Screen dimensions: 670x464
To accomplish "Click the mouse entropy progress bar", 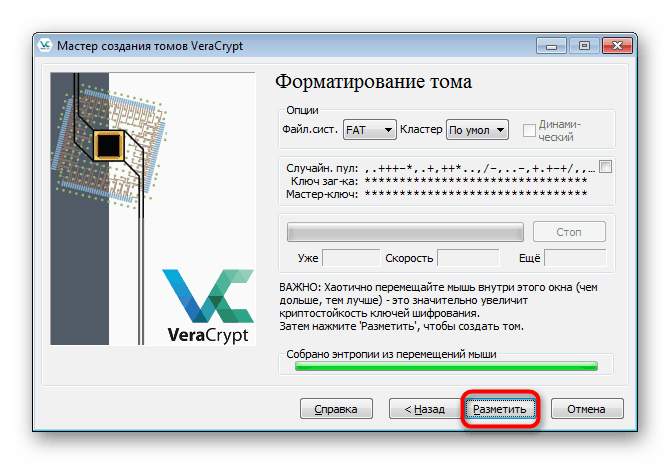I will [x=446, y=366].
